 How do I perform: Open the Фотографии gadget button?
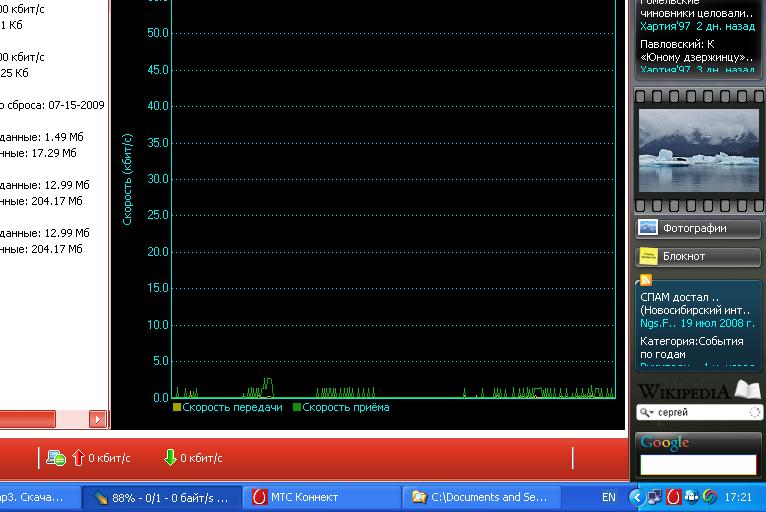click(697, 228)
